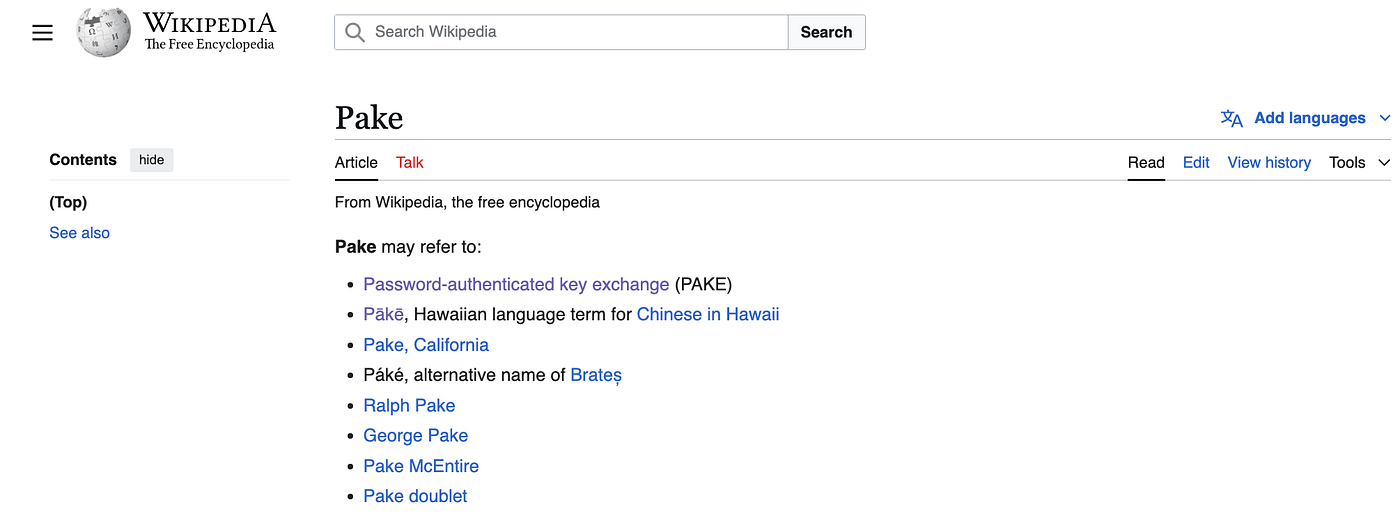Open the View history tab
This screenshot has height=525, width=1400.
1269,162
